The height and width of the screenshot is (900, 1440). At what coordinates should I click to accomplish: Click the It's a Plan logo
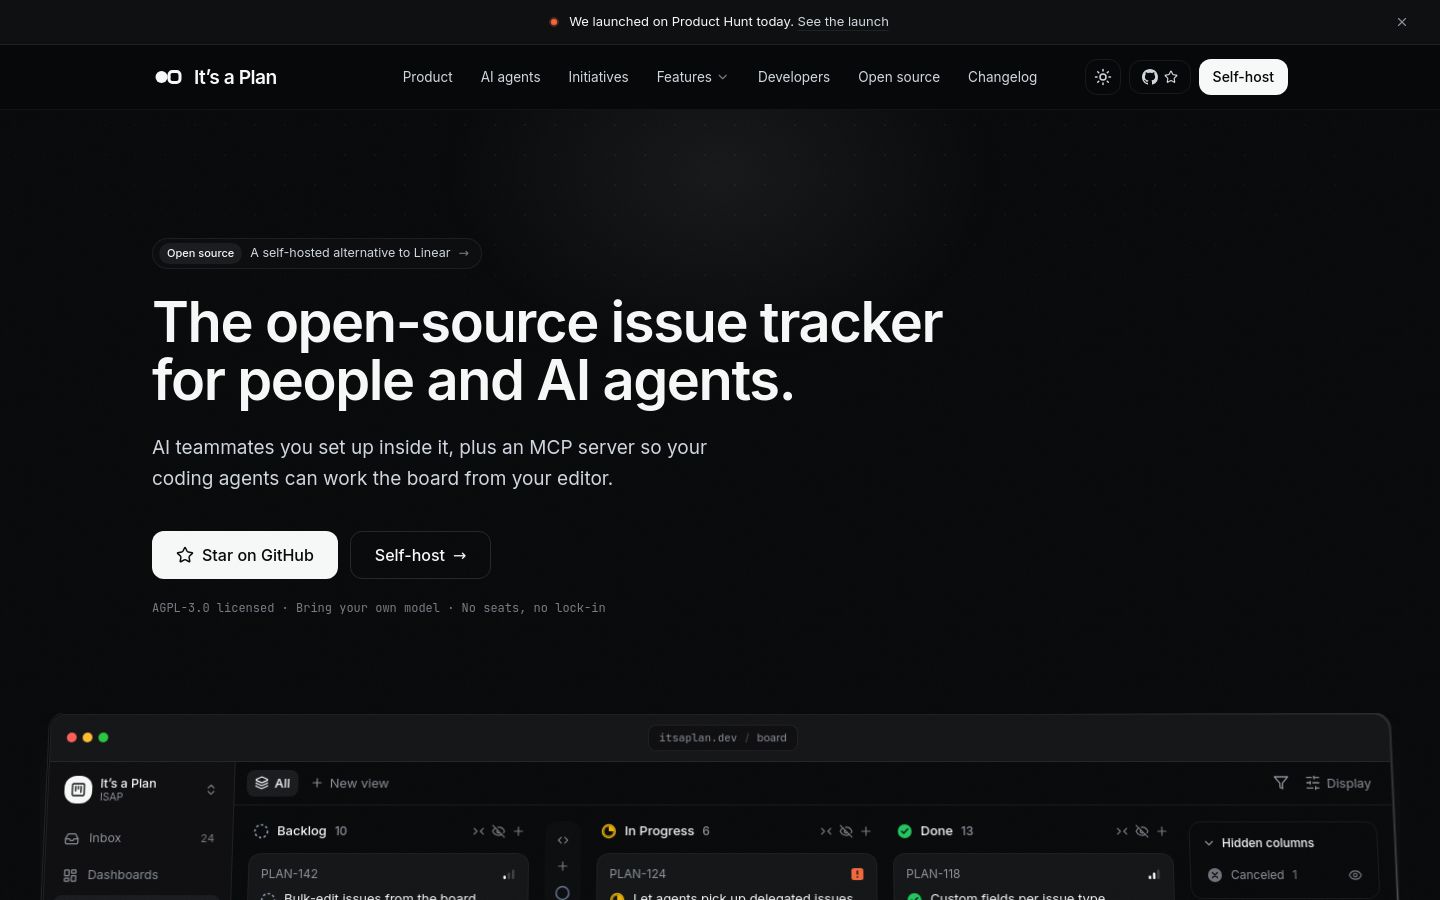pyautogui.click(x=216, y=77)
